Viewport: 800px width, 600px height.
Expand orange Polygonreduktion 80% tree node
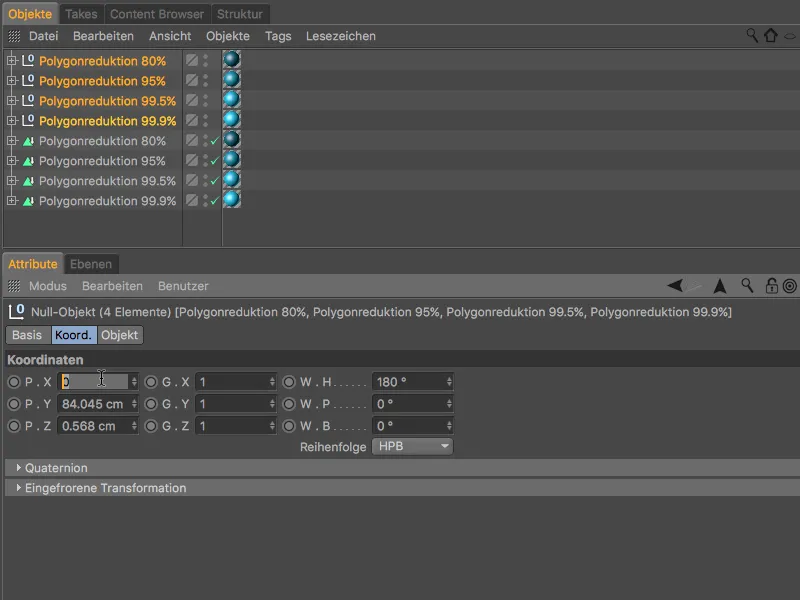[x=12, y=61]
